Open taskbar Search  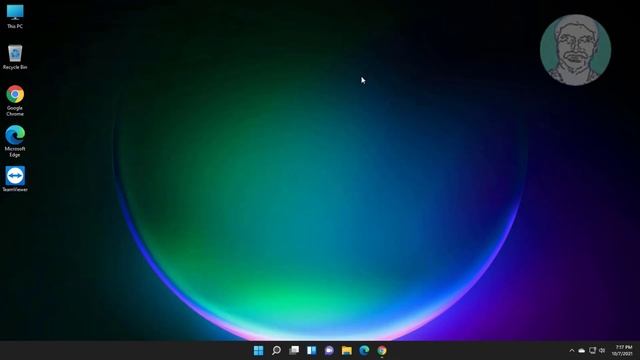pos(276,350)
